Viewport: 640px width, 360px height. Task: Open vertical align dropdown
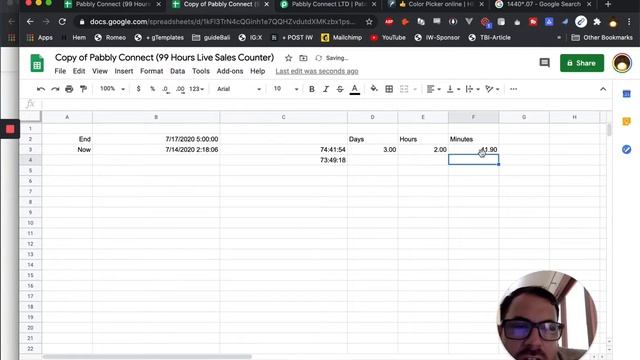click(x=453, y=89)
